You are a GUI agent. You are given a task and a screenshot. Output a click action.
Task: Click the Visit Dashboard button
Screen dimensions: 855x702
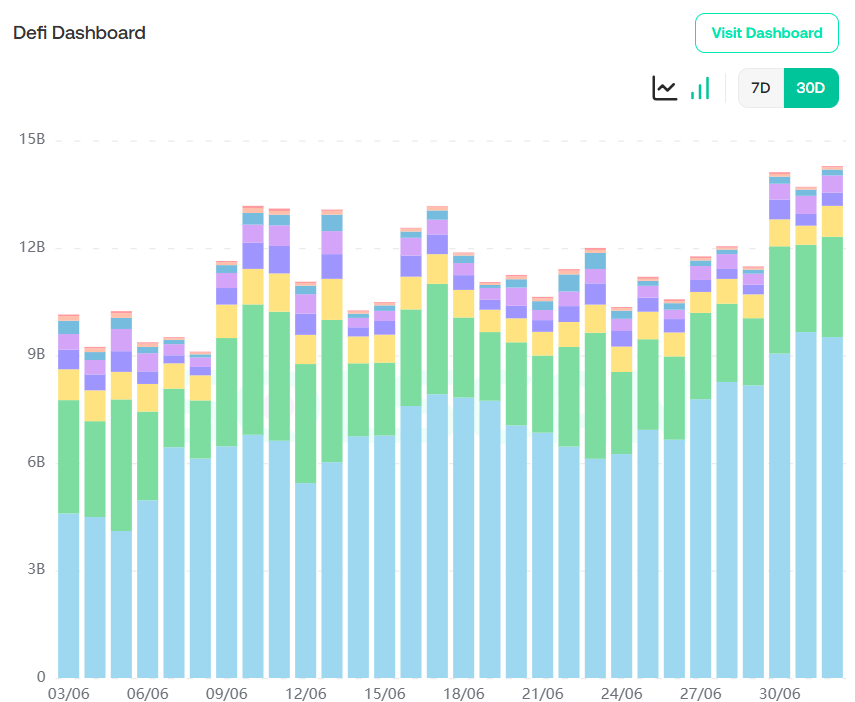click(x=766, y=33)
